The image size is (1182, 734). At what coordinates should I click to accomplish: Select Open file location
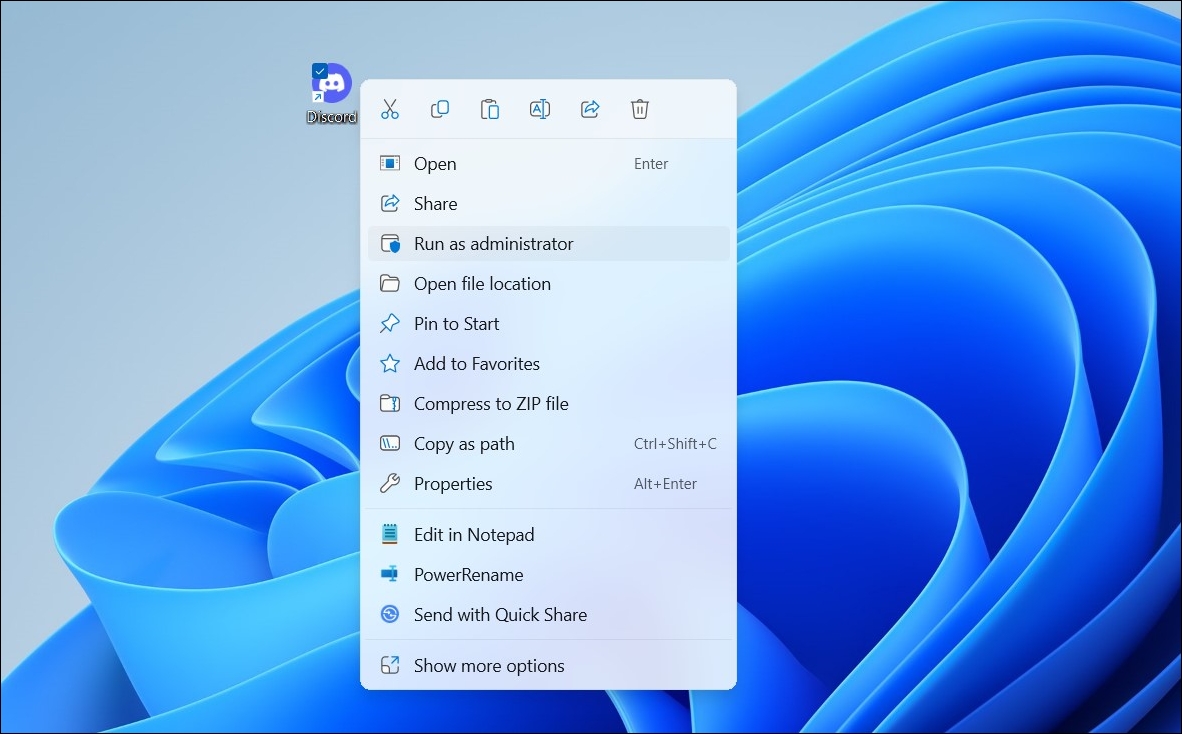point(482,283)
